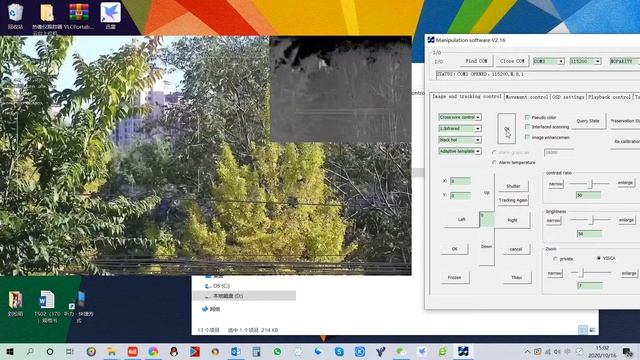Enable the Image enhancement checkbox

527,137
